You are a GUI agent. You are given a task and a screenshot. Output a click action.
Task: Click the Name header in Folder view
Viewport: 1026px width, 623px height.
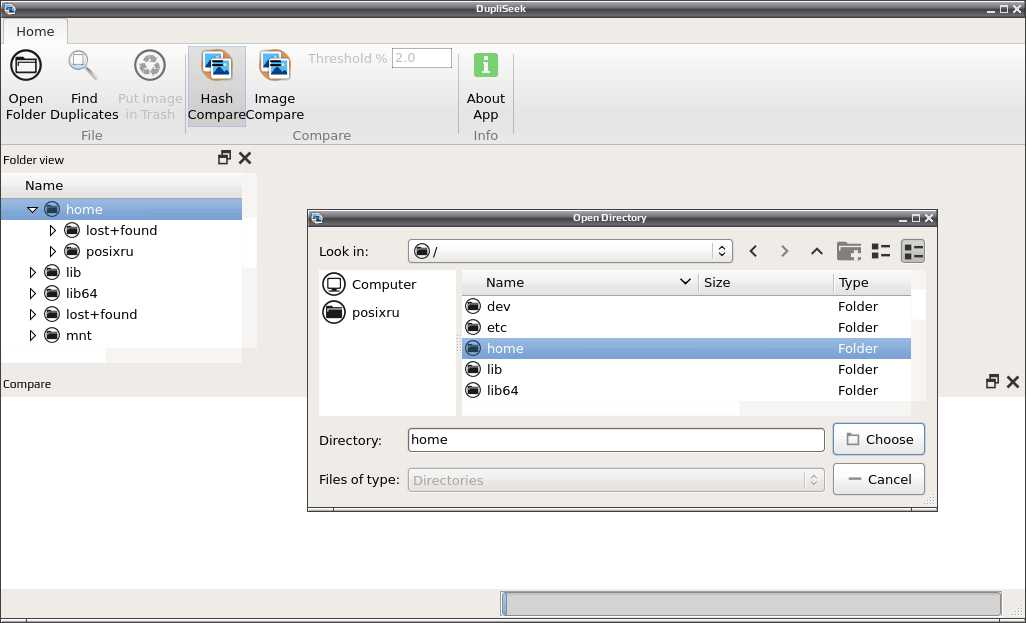pos(122,186)
